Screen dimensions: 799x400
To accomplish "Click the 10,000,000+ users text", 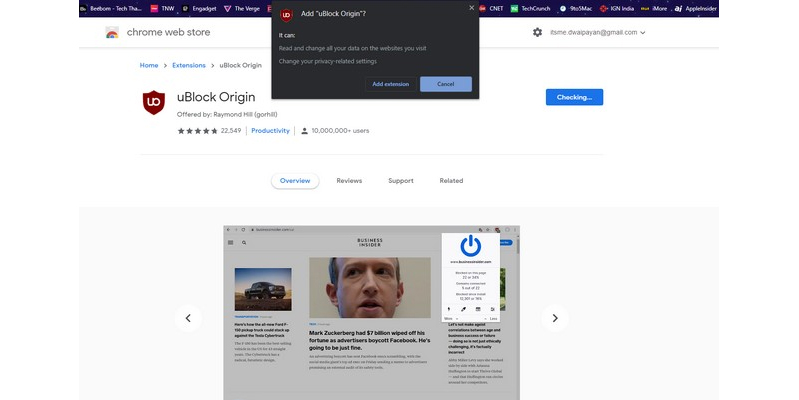I will (x=340, y=131).
